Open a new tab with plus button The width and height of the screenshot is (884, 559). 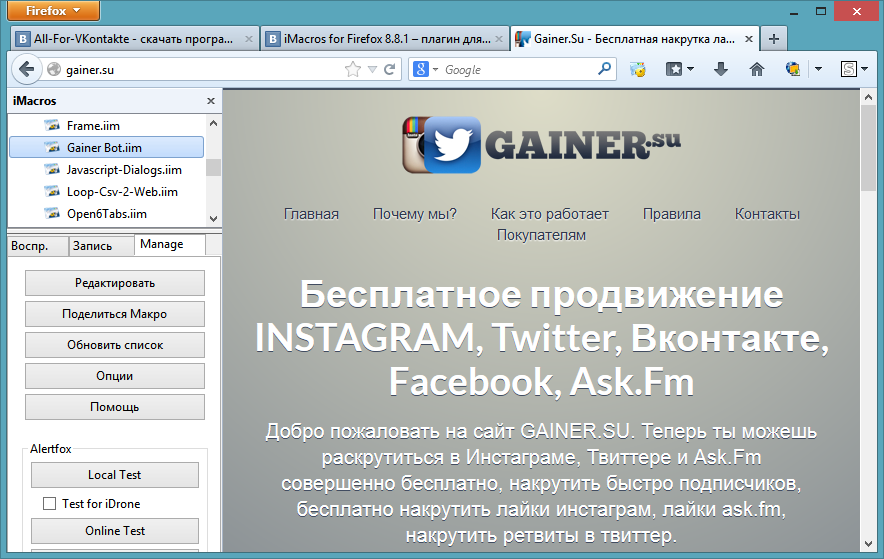[774, 39]
